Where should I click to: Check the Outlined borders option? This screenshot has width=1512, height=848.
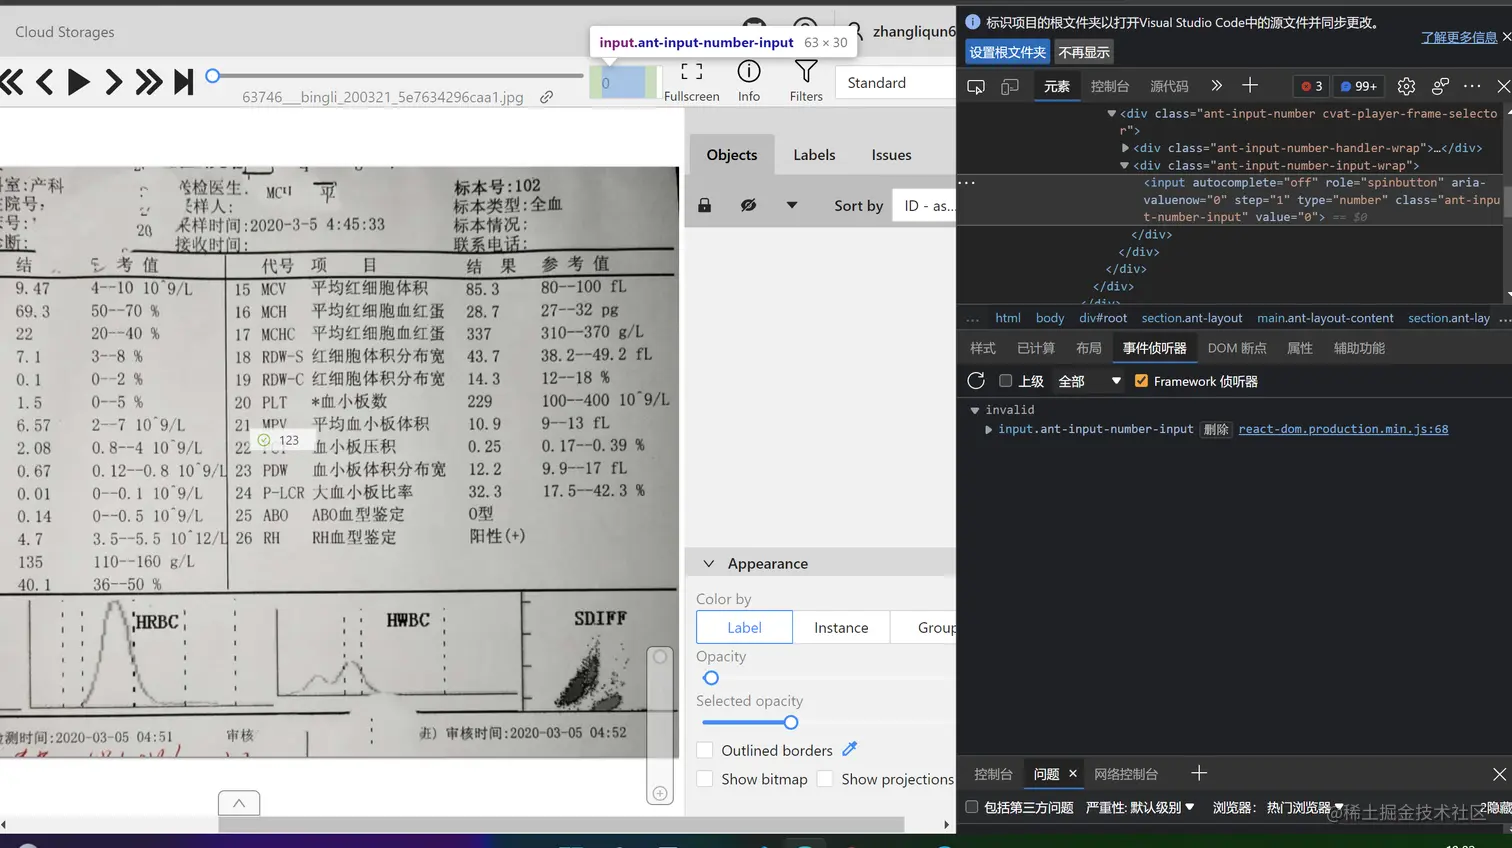point(705,750)
